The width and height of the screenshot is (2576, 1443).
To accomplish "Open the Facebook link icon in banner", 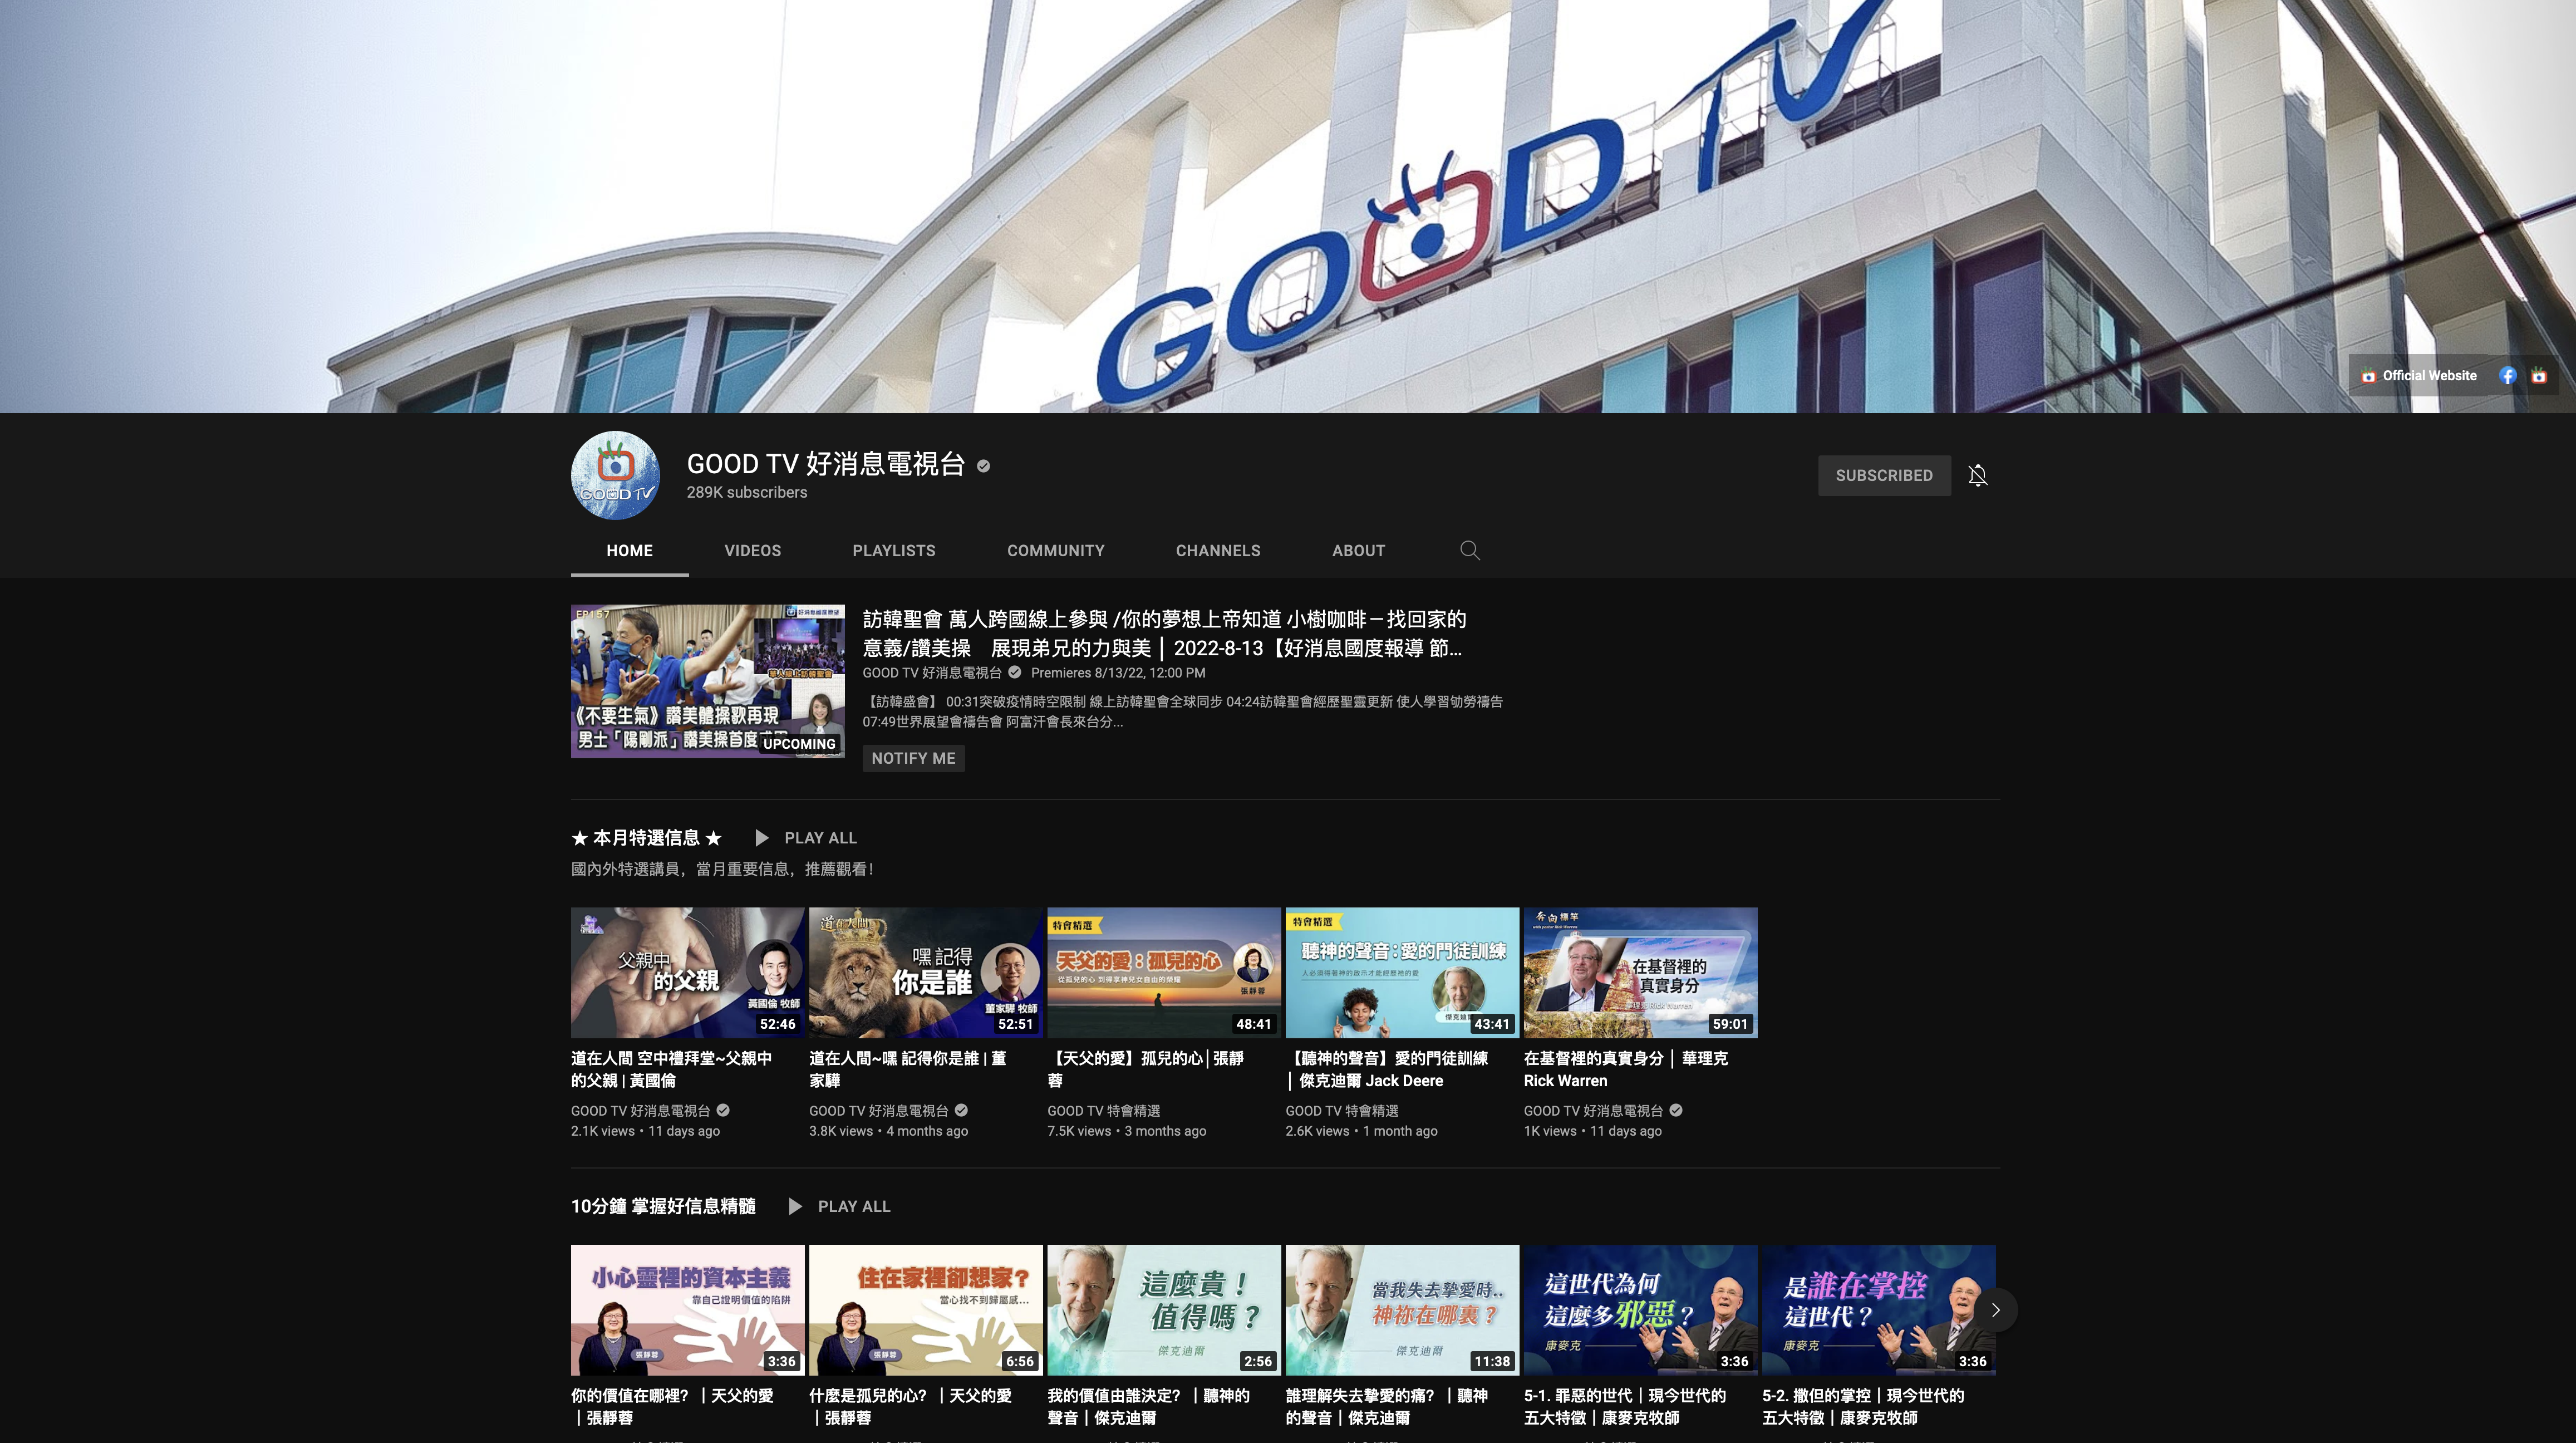I will pyautogui.click(x=2507, y=376).
